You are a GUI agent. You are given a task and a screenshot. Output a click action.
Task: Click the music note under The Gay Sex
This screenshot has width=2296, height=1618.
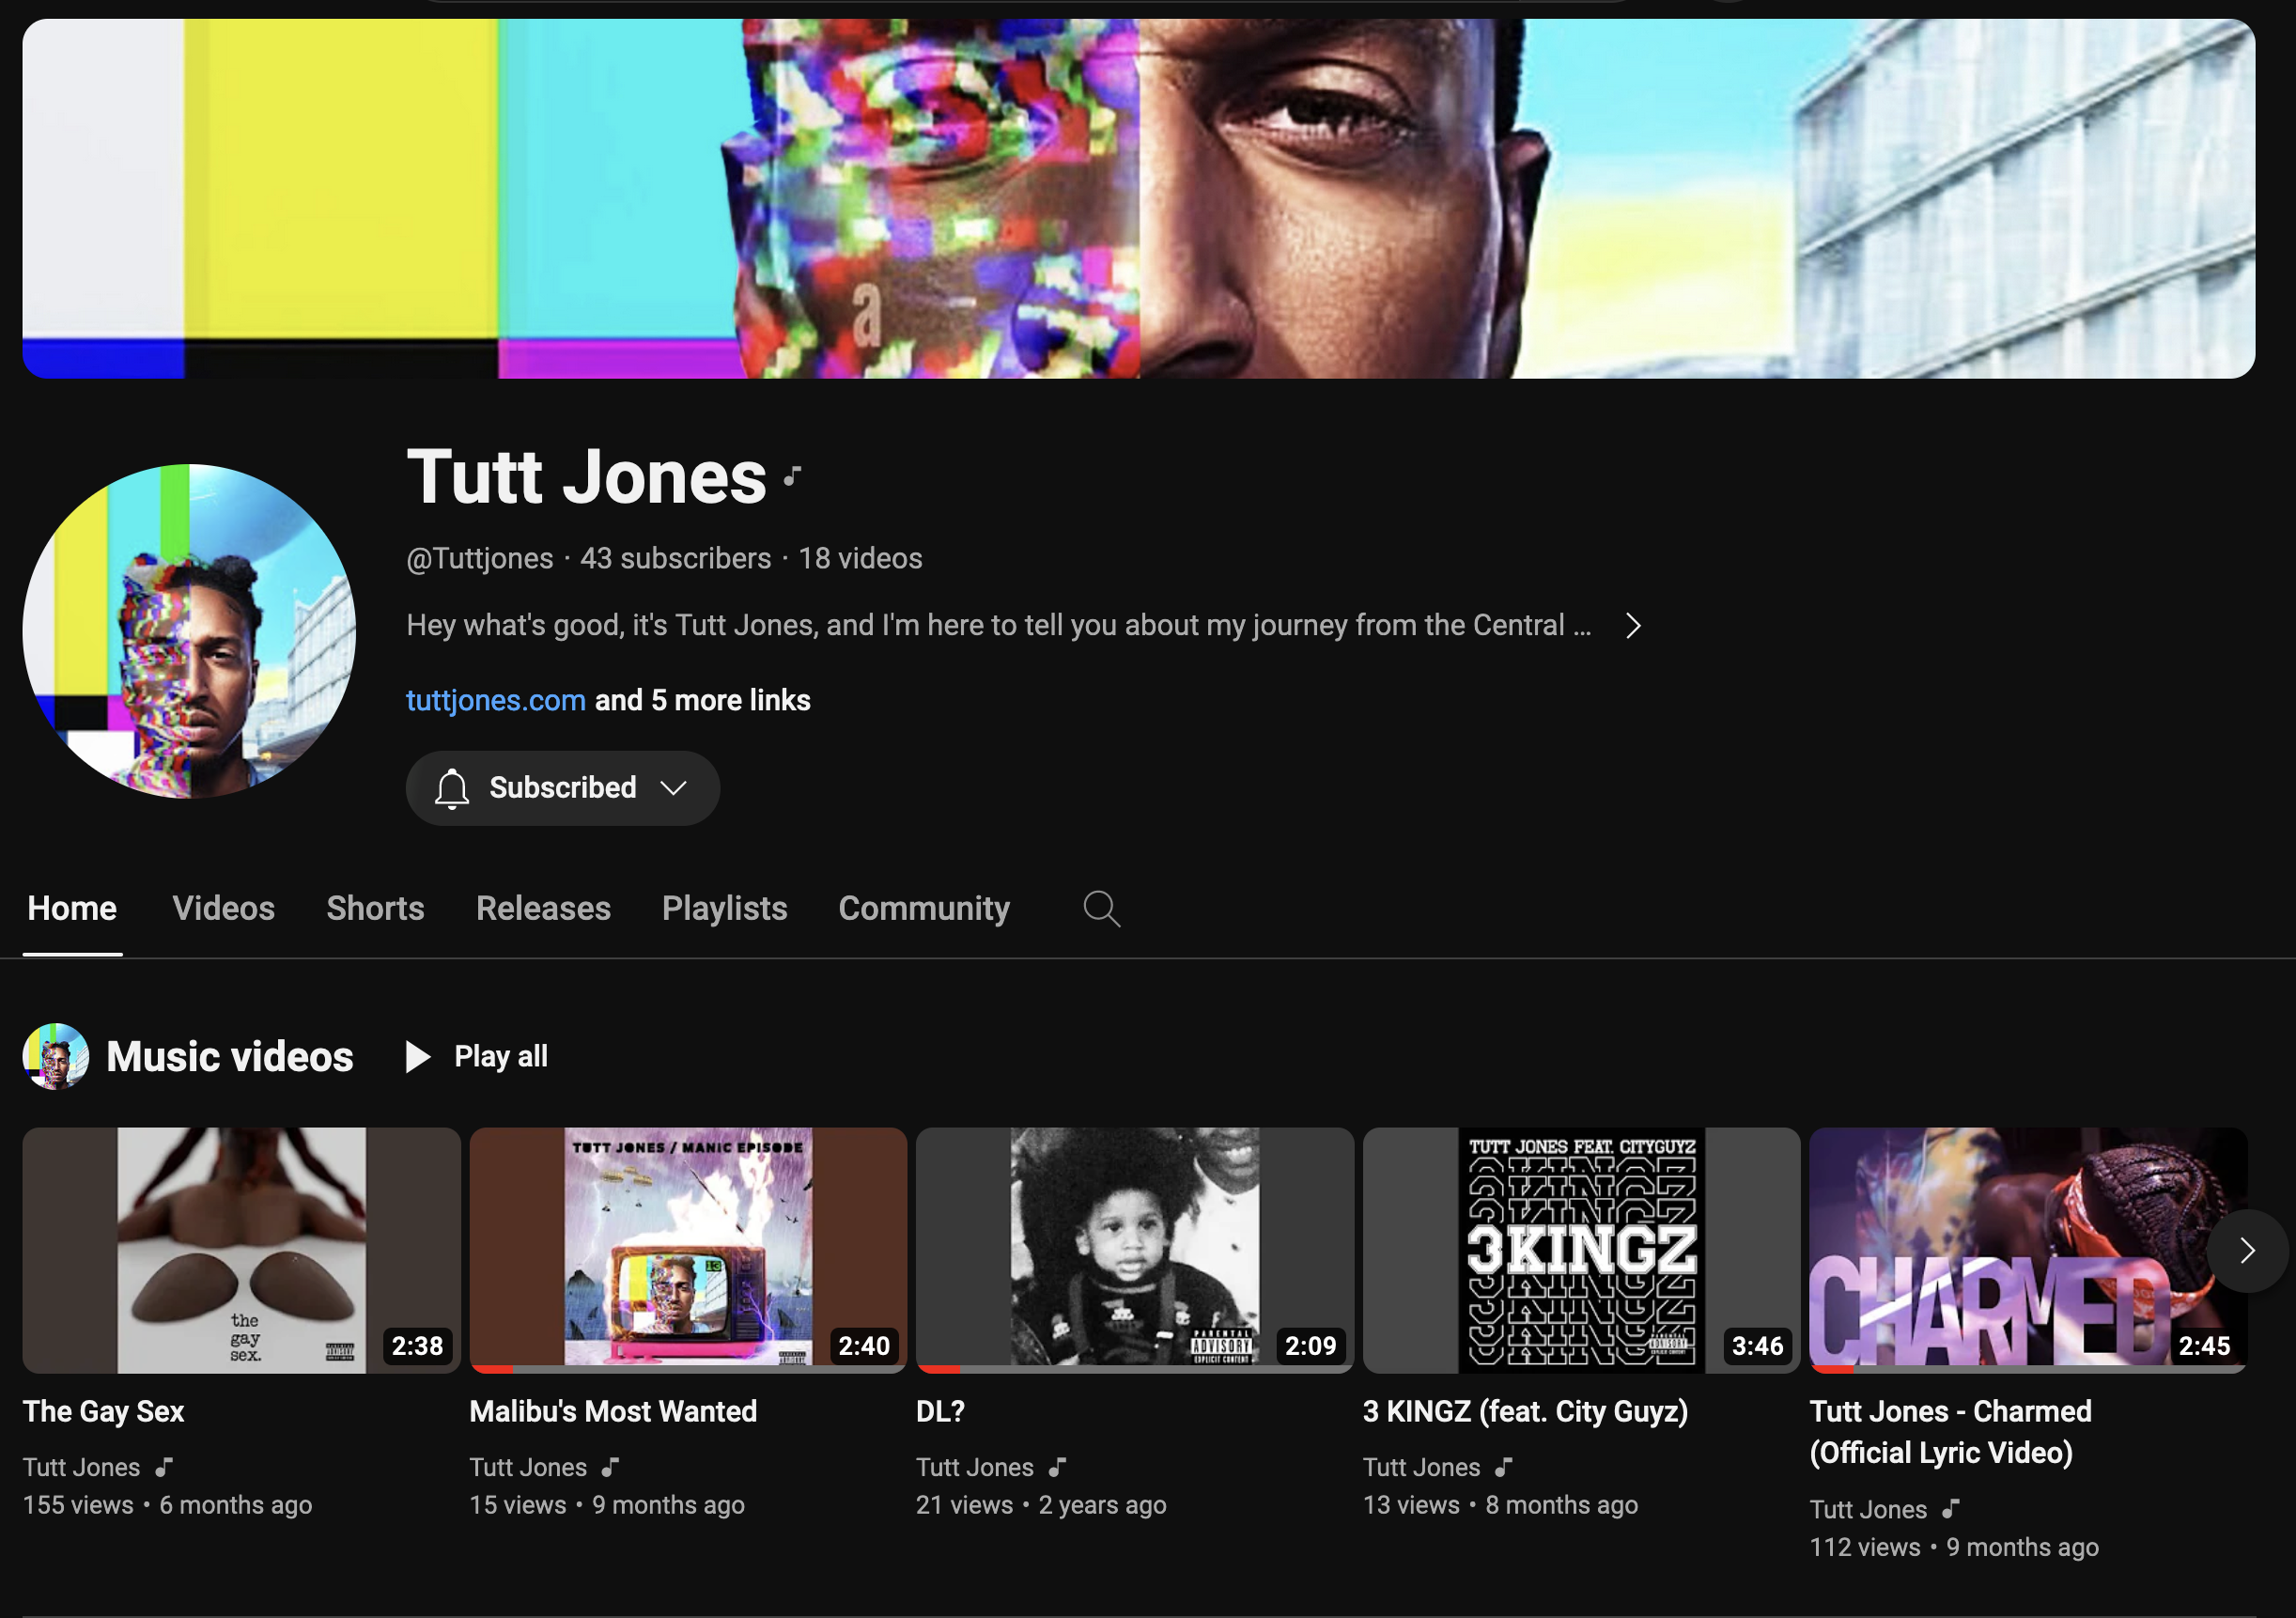[165, 1467]
